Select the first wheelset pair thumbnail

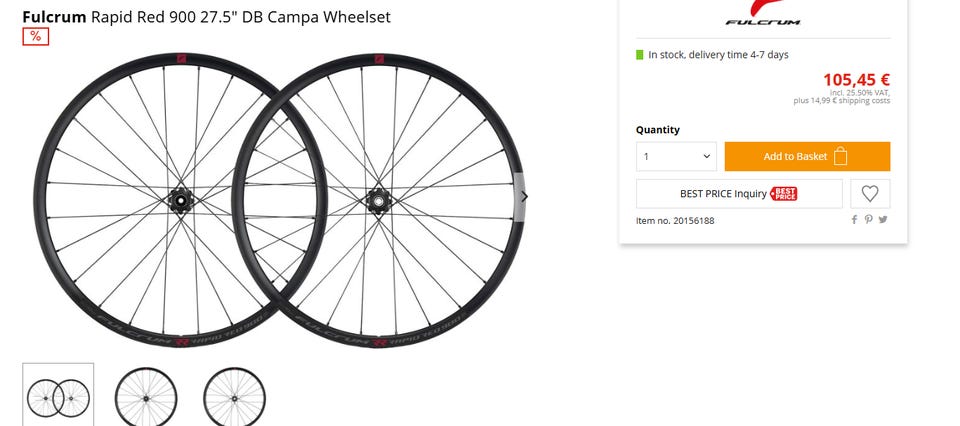[58, 397]
